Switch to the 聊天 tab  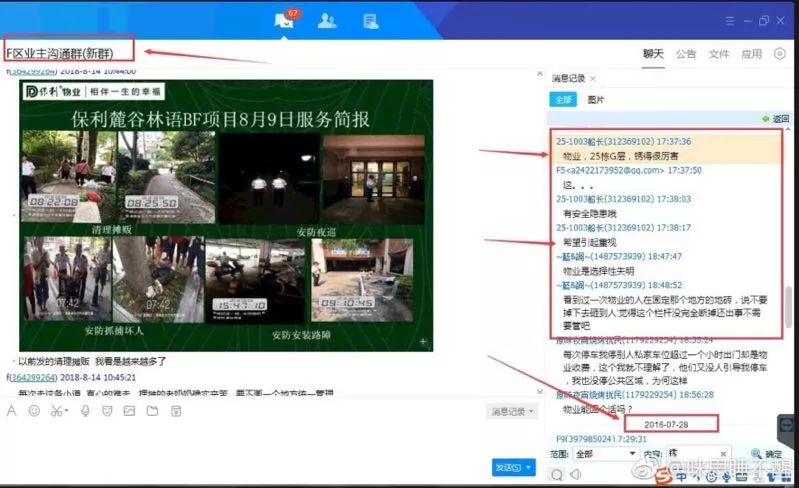pos(653,54)
